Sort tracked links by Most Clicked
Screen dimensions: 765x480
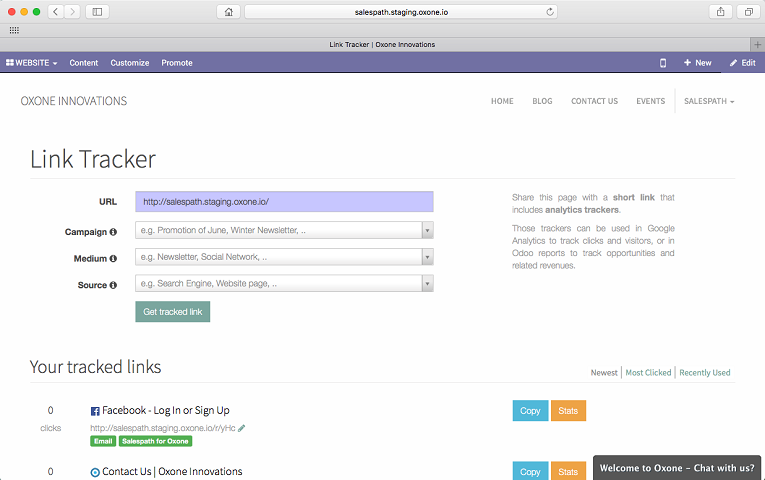point(648,373)
